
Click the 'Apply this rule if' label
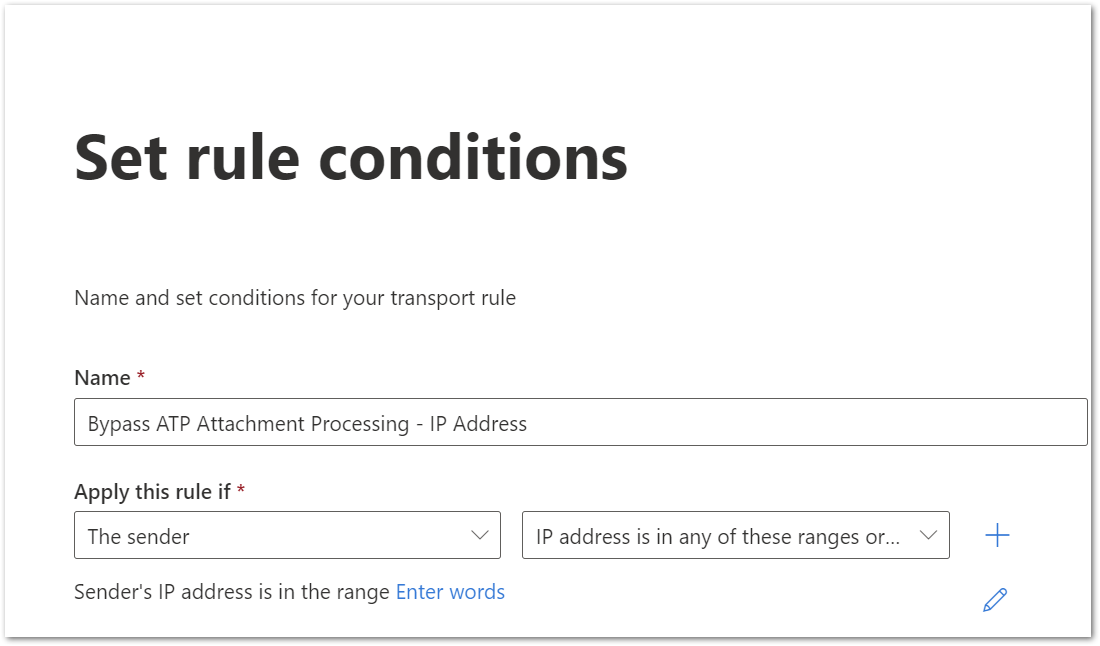[152, 492]
